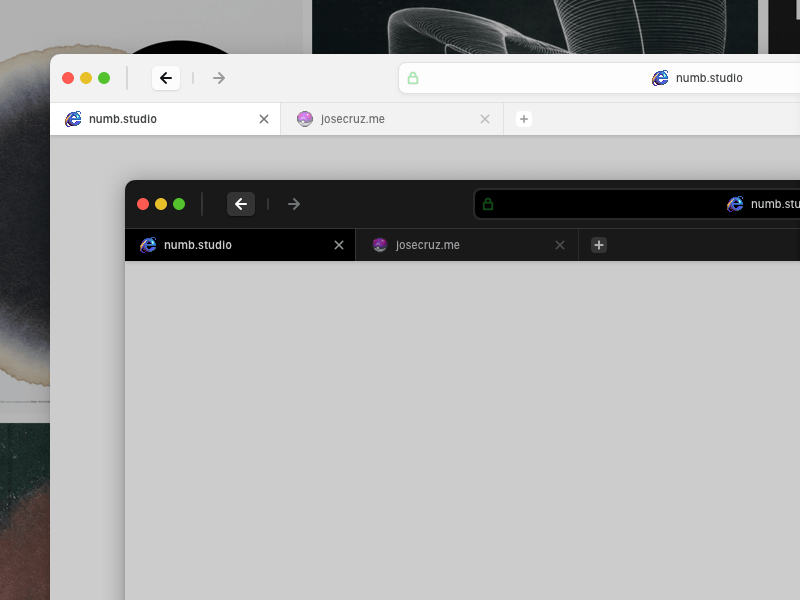Click the yellow minimize button of light window
This screenshot has height=600, width=800.
(86, 78)
